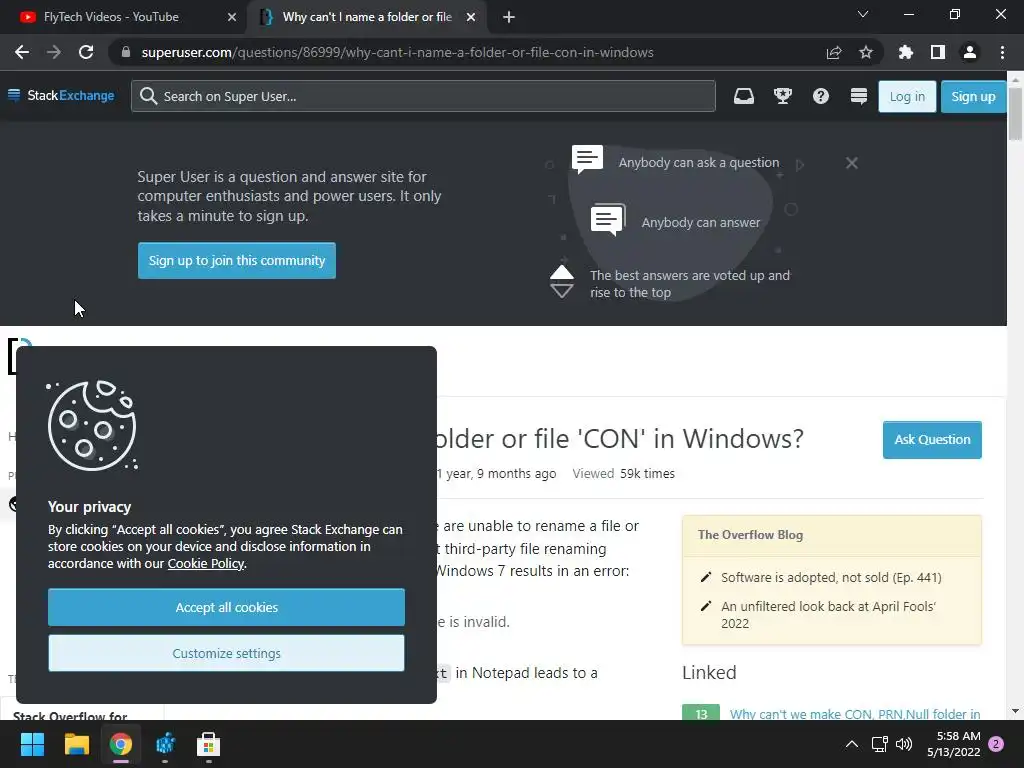
Task: Open An unfiltered look back at April Fools' post
Action: tap(828, 615)
